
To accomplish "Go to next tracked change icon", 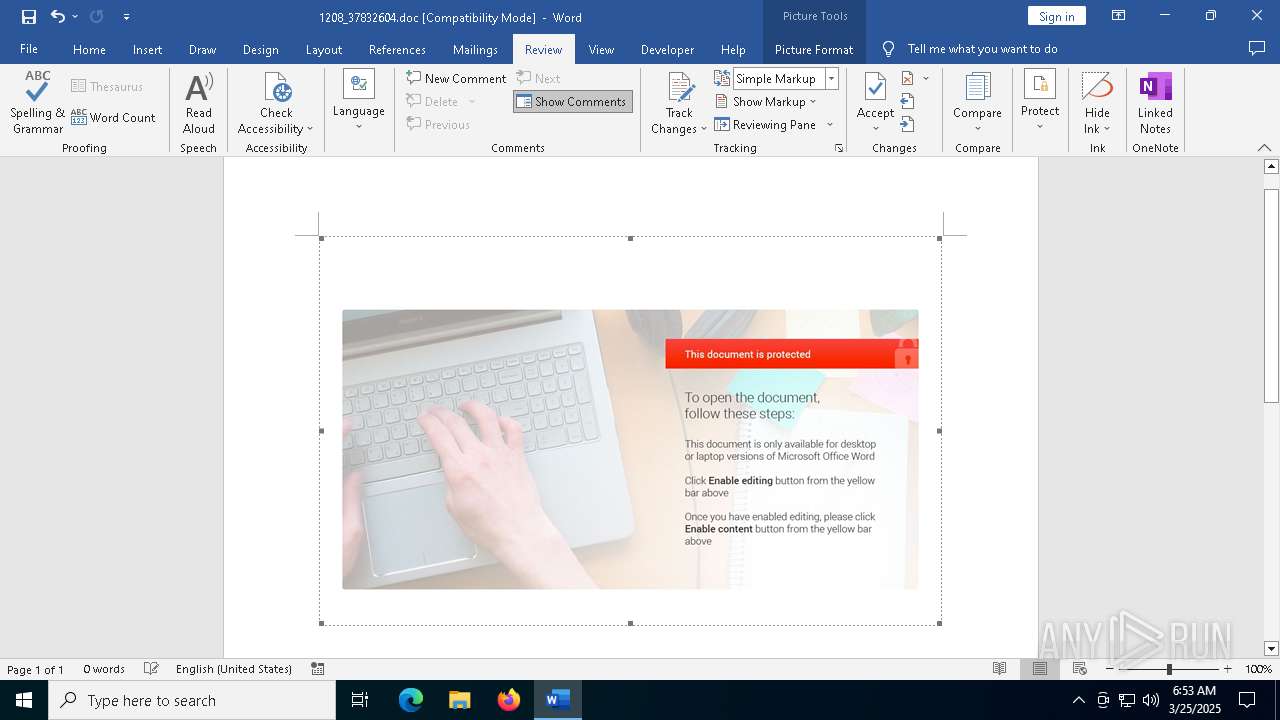I will (x=908, y=124).
